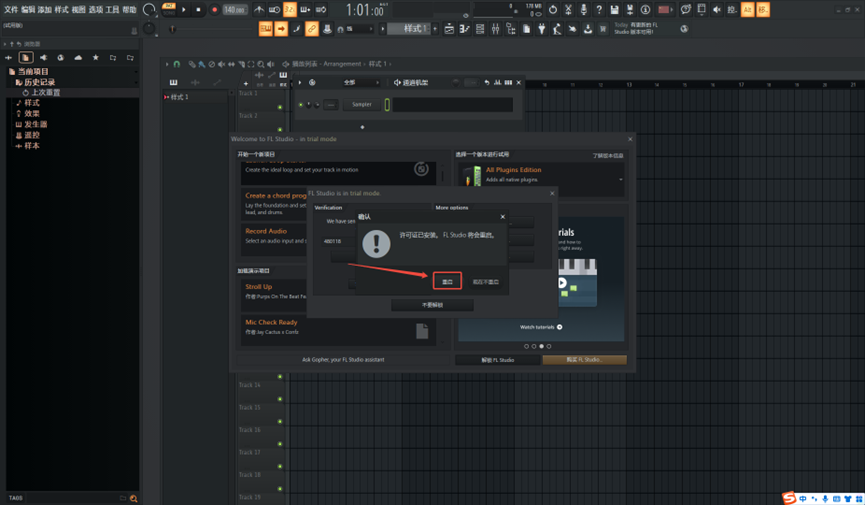Click the 重启 restart button in the dialog
This screenshot has height=505, width=865.
click(x=447, y=282)
